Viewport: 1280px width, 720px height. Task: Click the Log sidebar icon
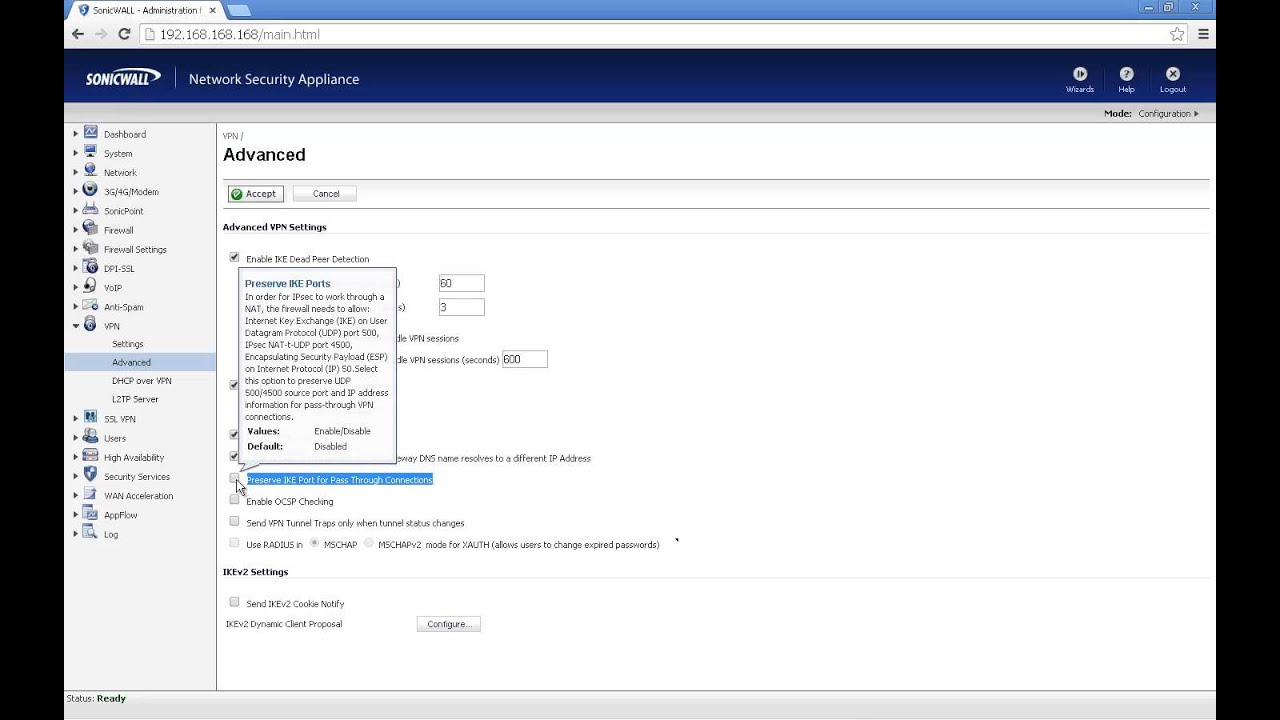(91, 533)
